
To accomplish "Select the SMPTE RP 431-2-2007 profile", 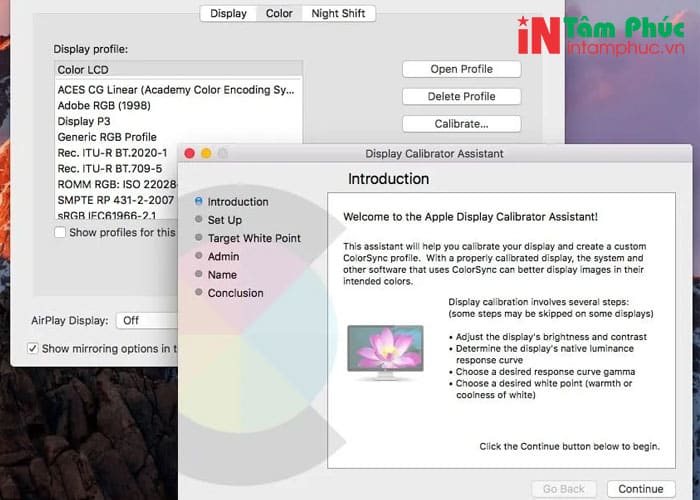I will coord(117,200).
